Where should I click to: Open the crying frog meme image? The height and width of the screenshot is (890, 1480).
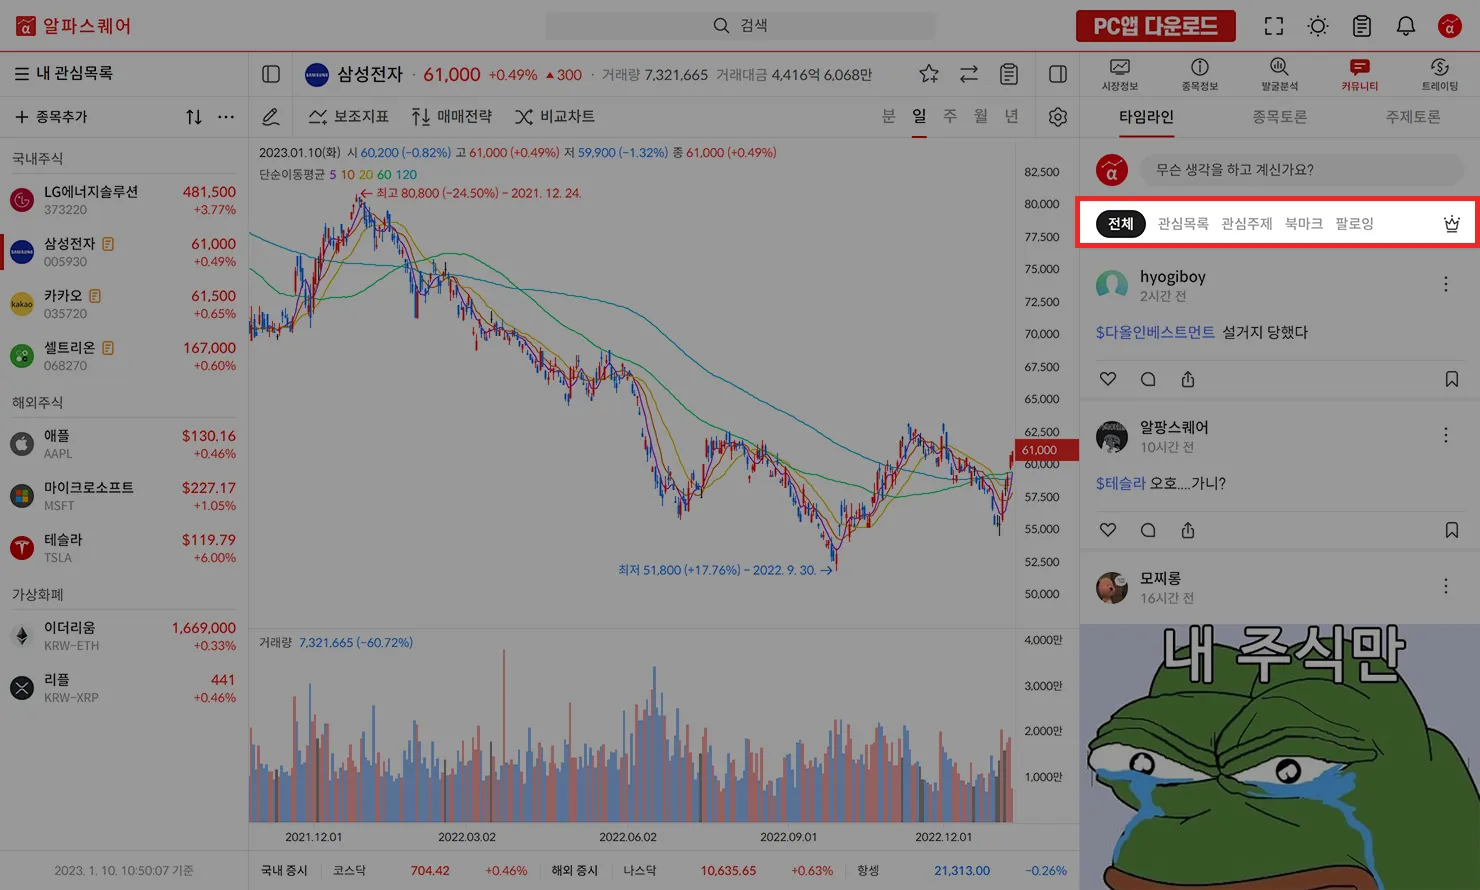coord(1280,757)
